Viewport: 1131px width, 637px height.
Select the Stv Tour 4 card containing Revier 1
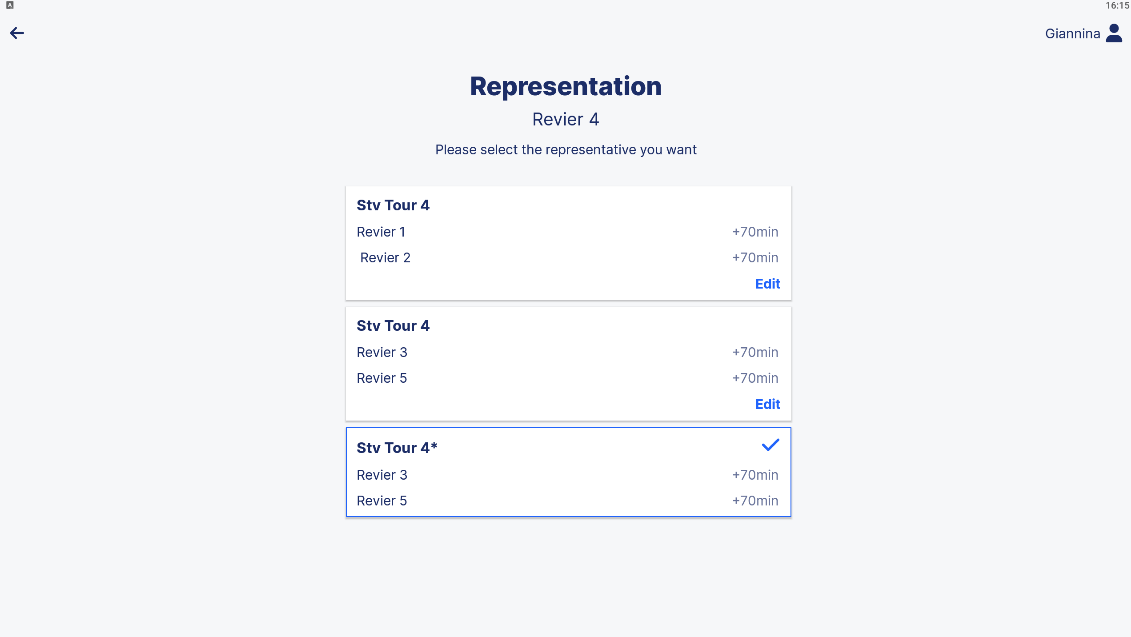[x=393, y=205]
